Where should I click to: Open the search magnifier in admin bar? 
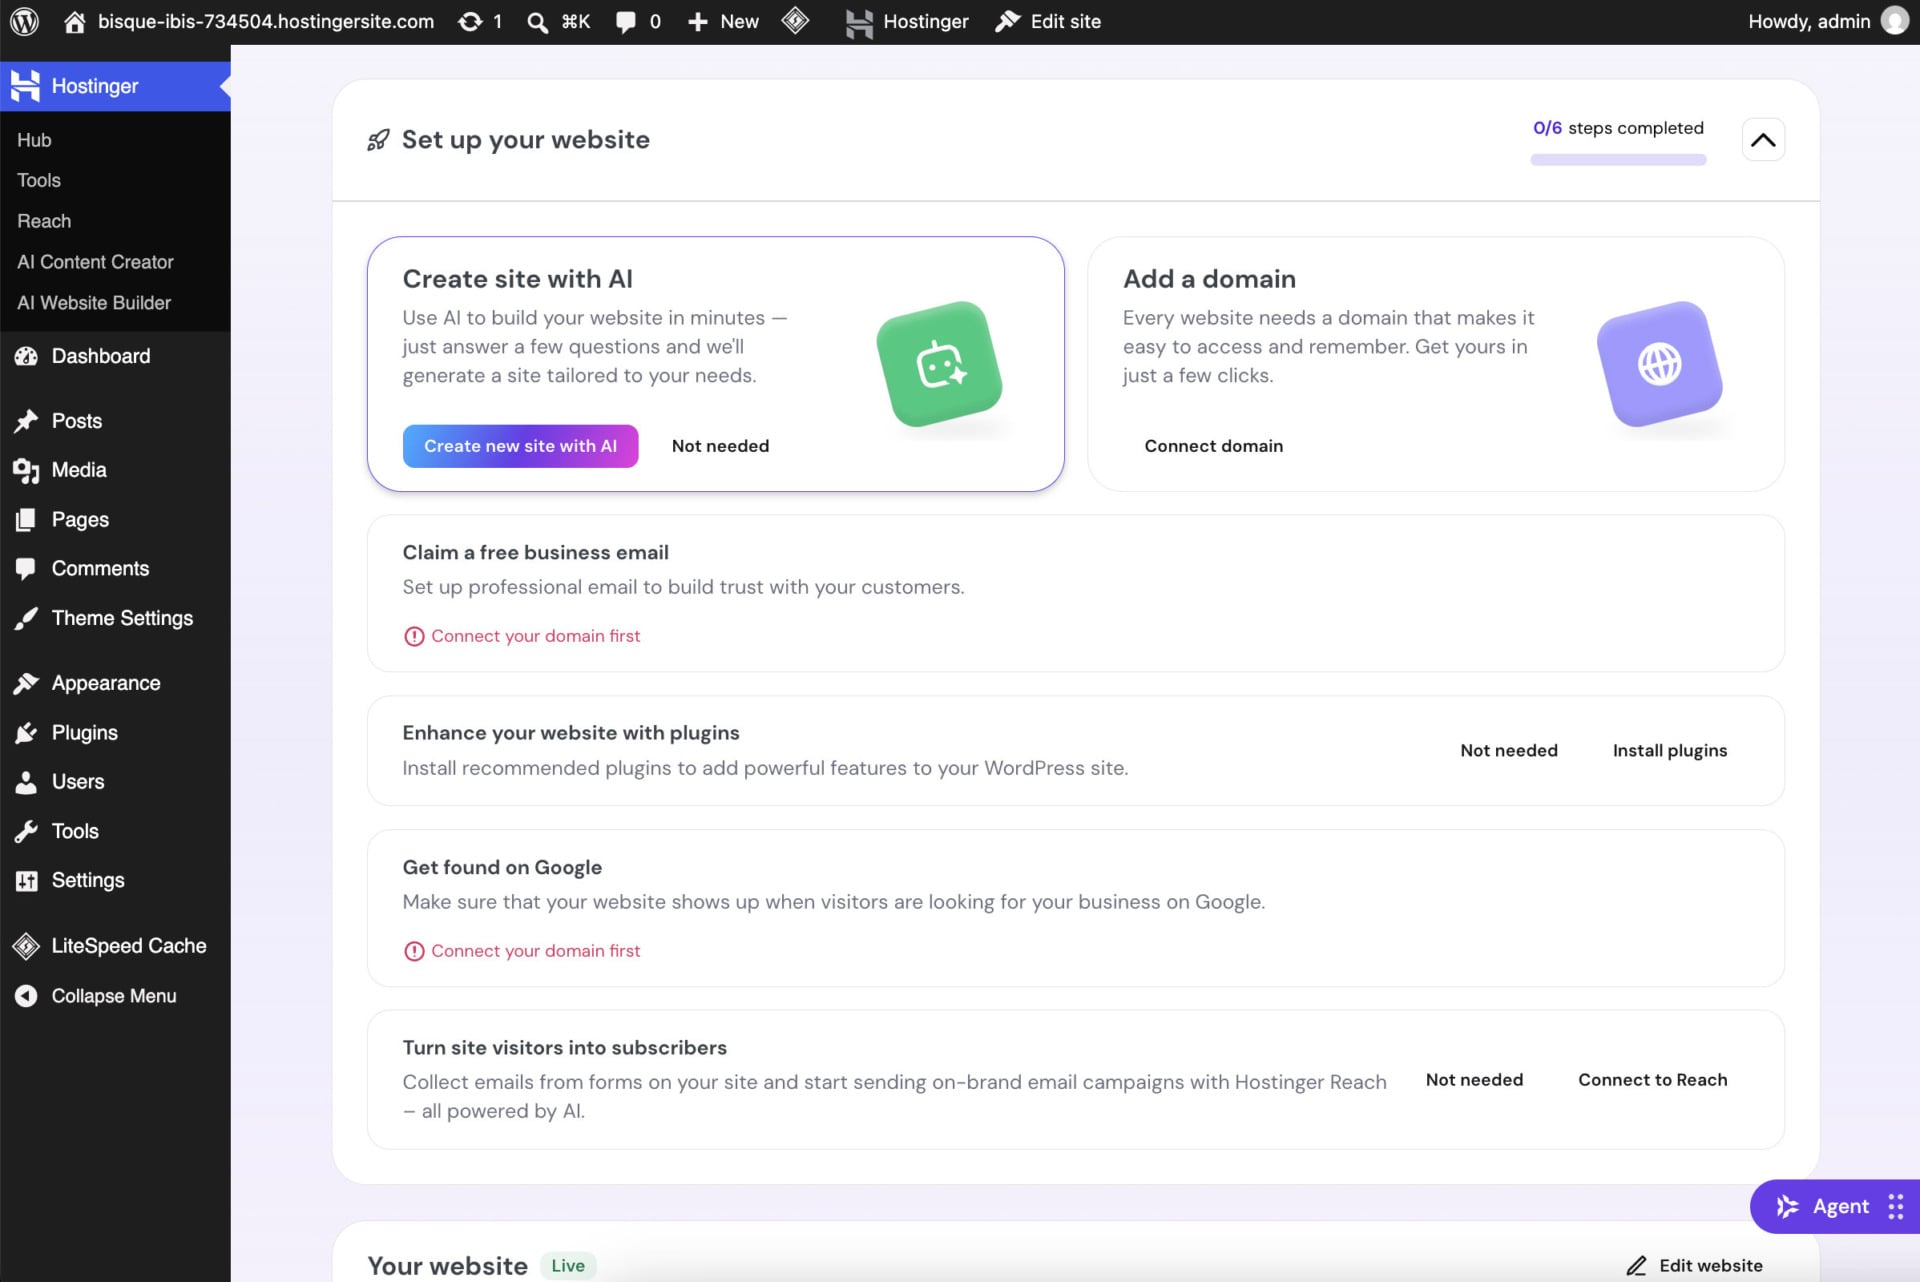(x=537, y=22)
